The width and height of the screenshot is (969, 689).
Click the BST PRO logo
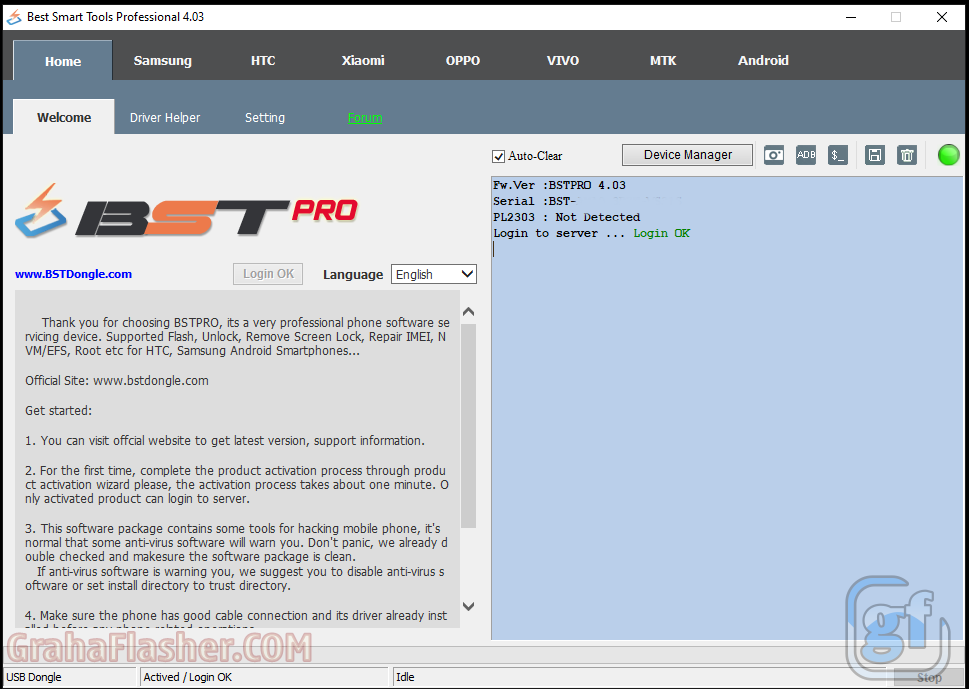point(186,211)
